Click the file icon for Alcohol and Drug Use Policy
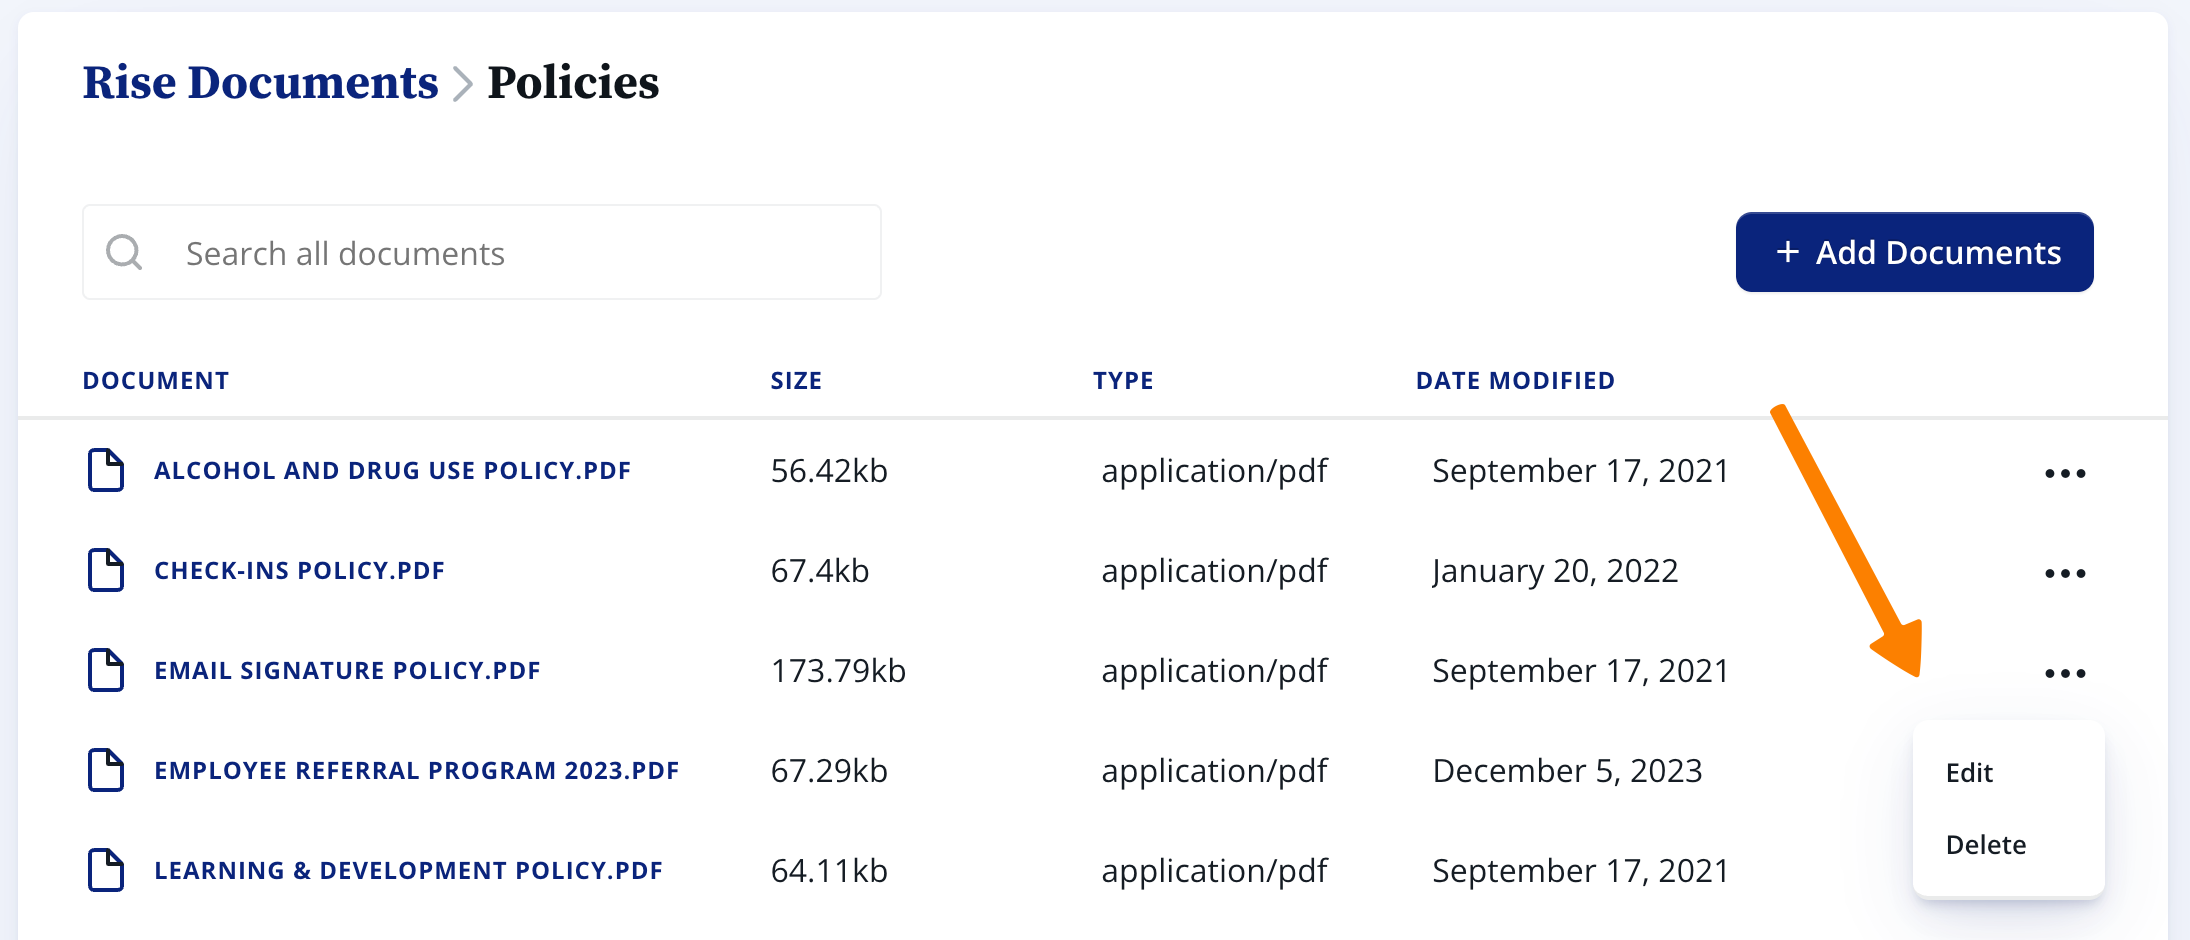Screen dimensions: 2190x940 pyautogui.click(x=106, y=471)
